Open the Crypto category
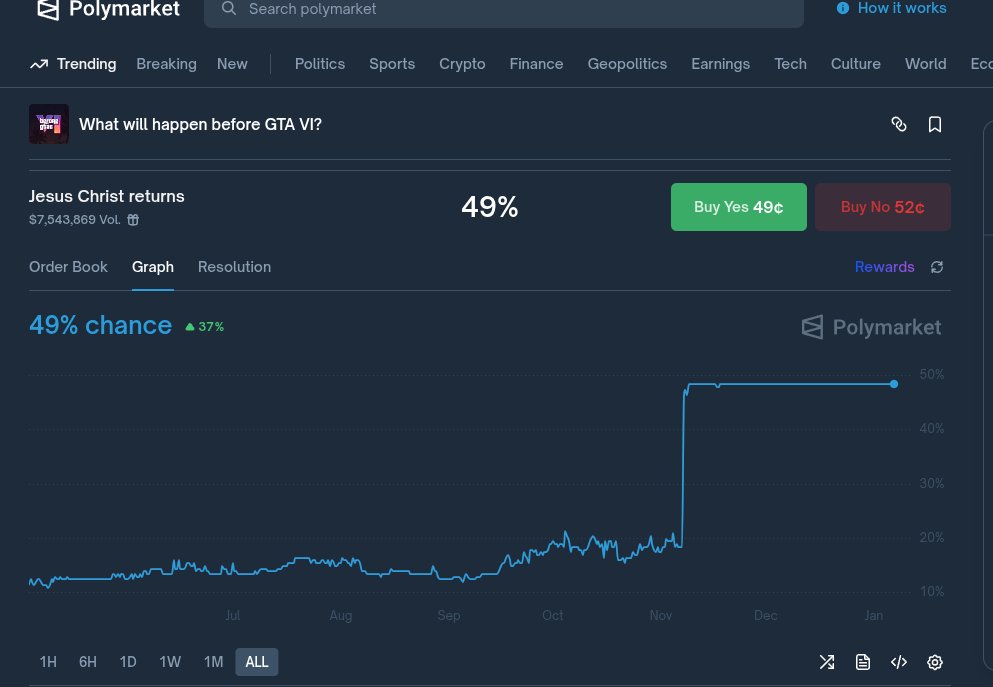 click(462, 64)
